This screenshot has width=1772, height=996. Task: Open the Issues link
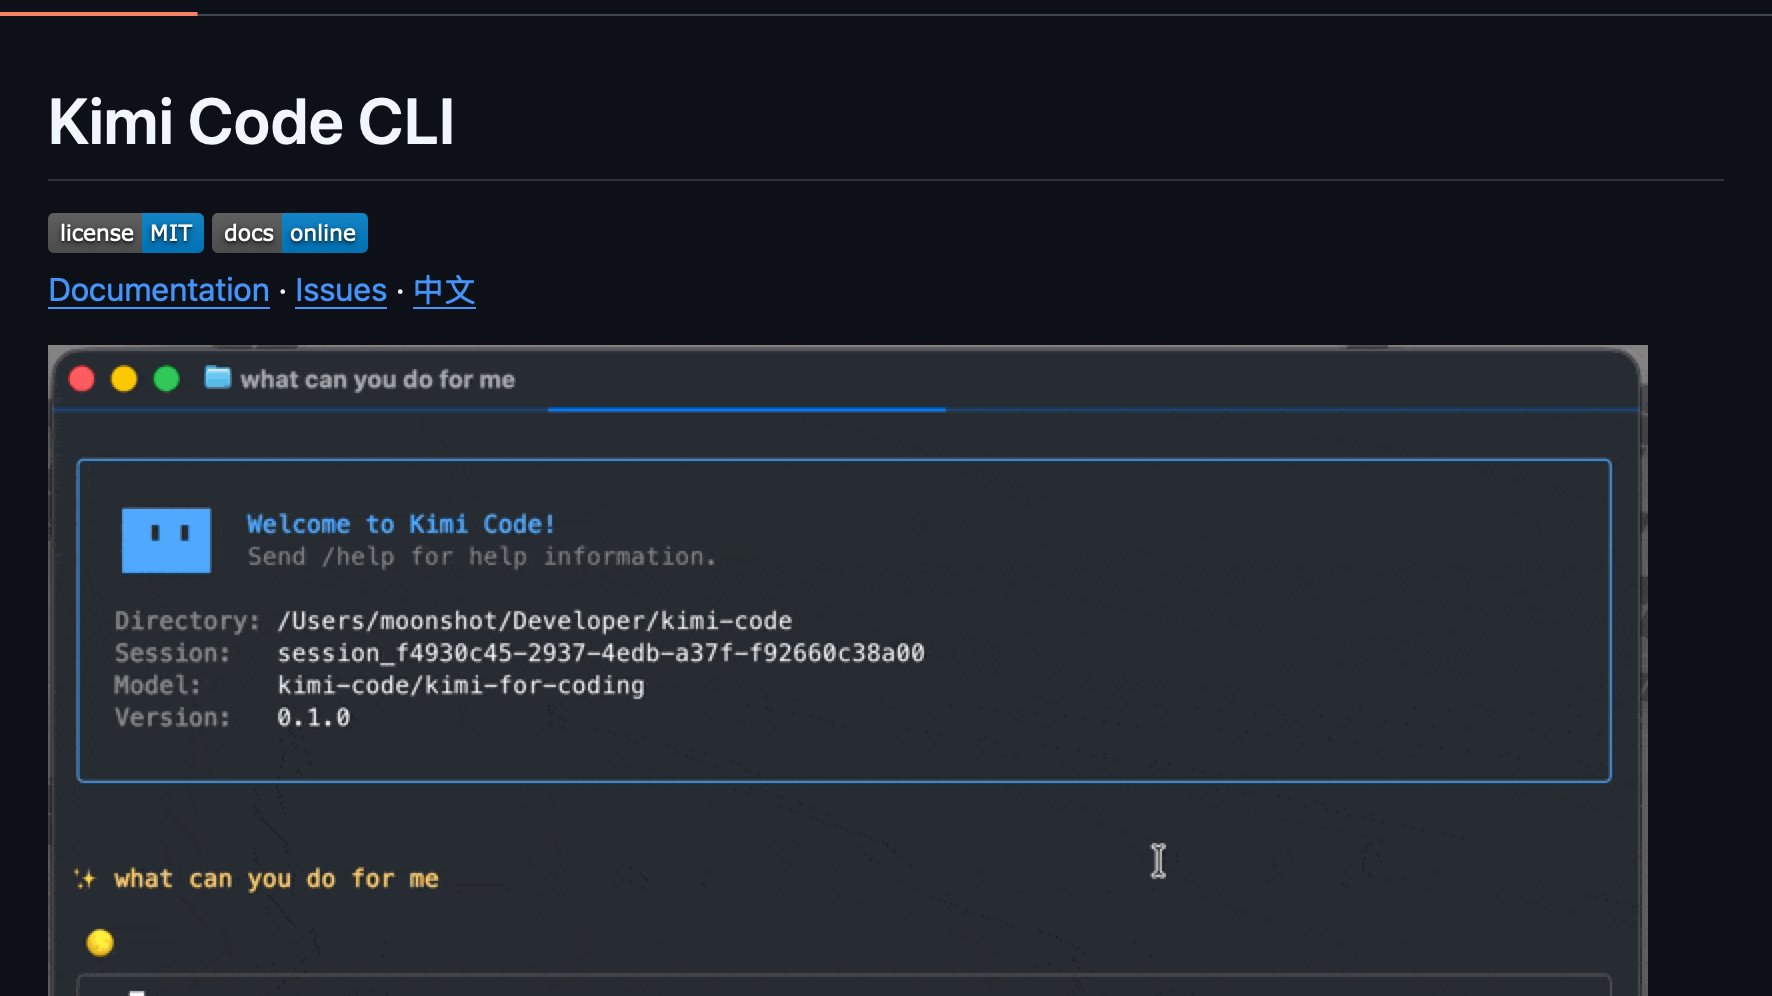pos(341,290)
